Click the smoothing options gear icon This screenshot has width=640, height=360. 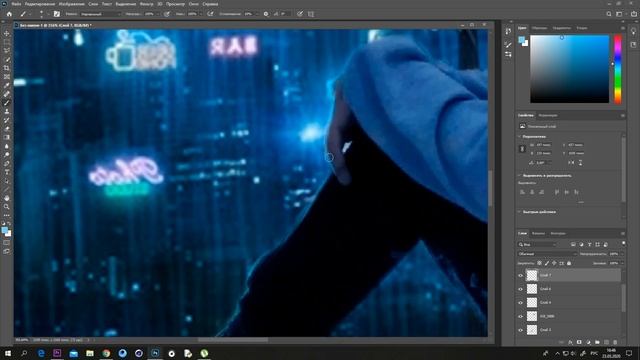(266, 14)
